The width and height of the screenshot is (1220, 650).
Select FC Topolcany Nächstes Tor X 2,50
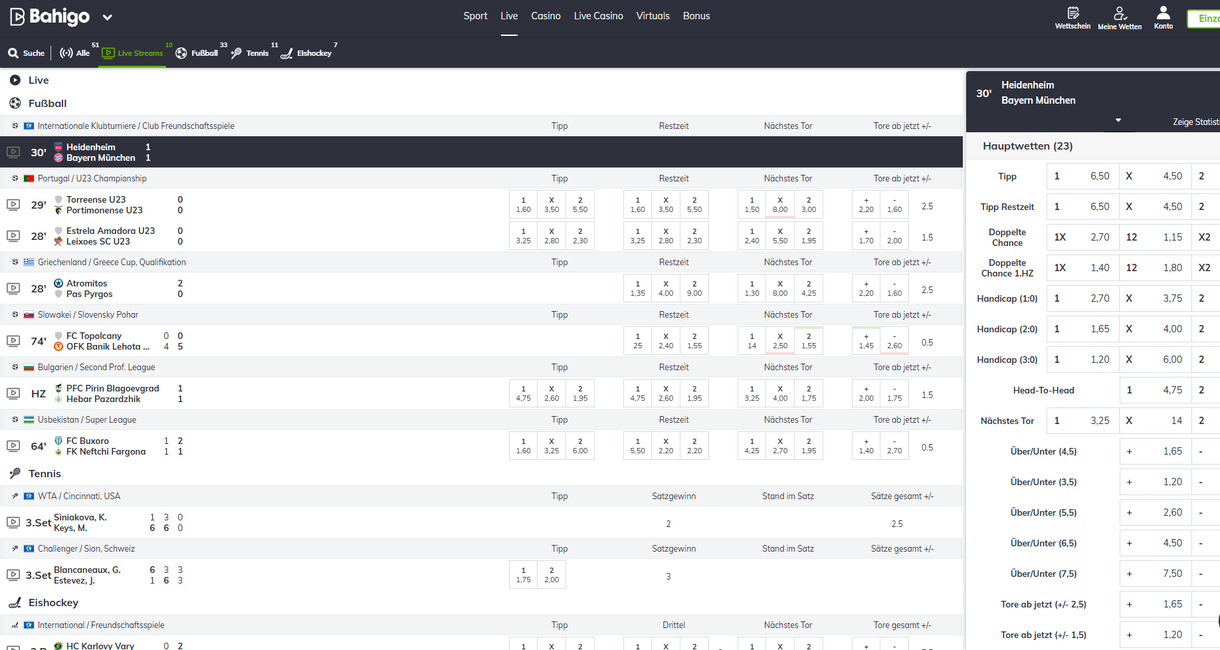[x=780, y=341]
